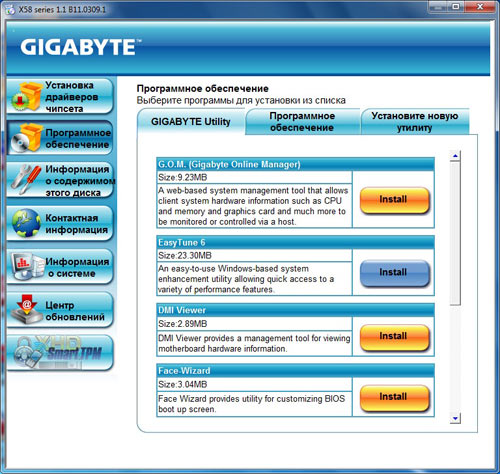Screen dimensions: 500x474
Task: Install G.O.M. Gigabyte Online Manager
Action: coord(394,200)
